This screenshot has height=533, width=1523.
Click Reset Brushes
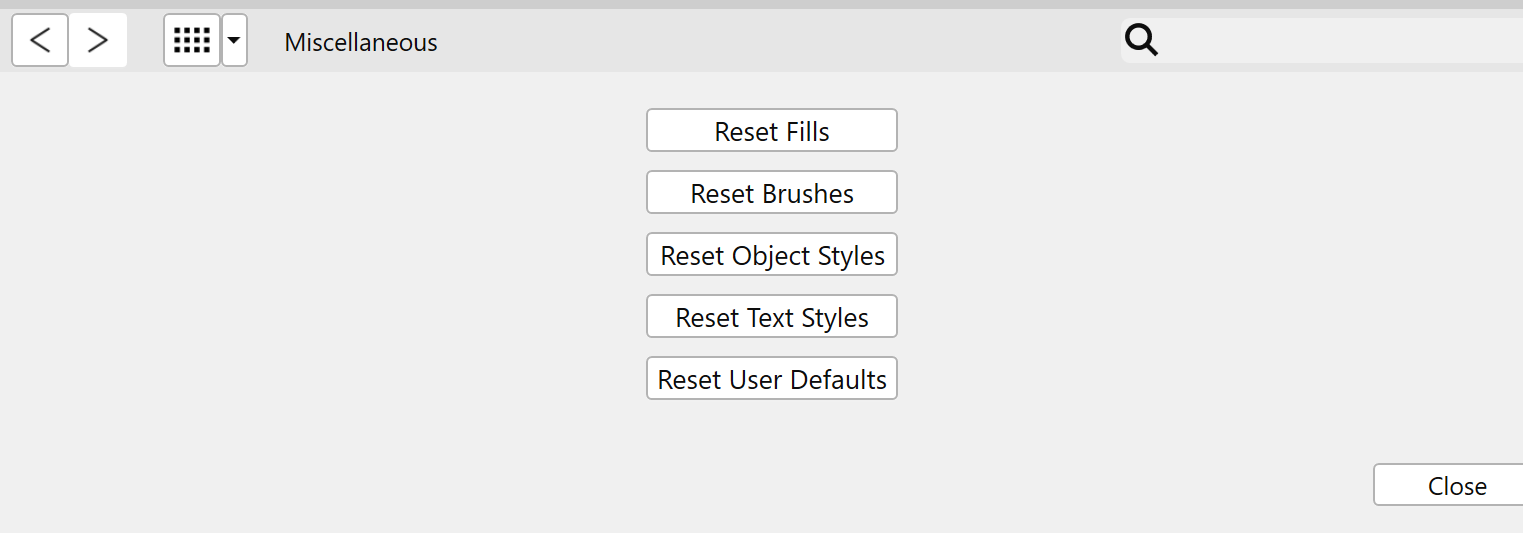pos(772,192)
